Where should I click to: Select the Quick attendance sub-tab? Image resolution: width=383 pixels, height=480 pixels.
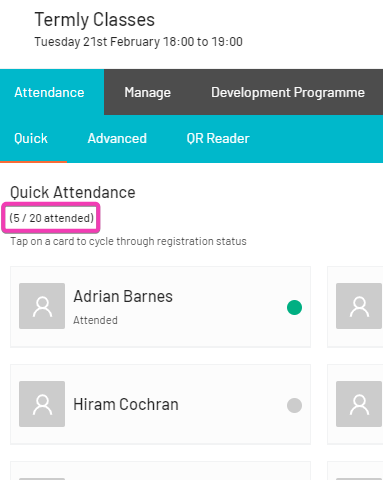[x=31, y=138]
